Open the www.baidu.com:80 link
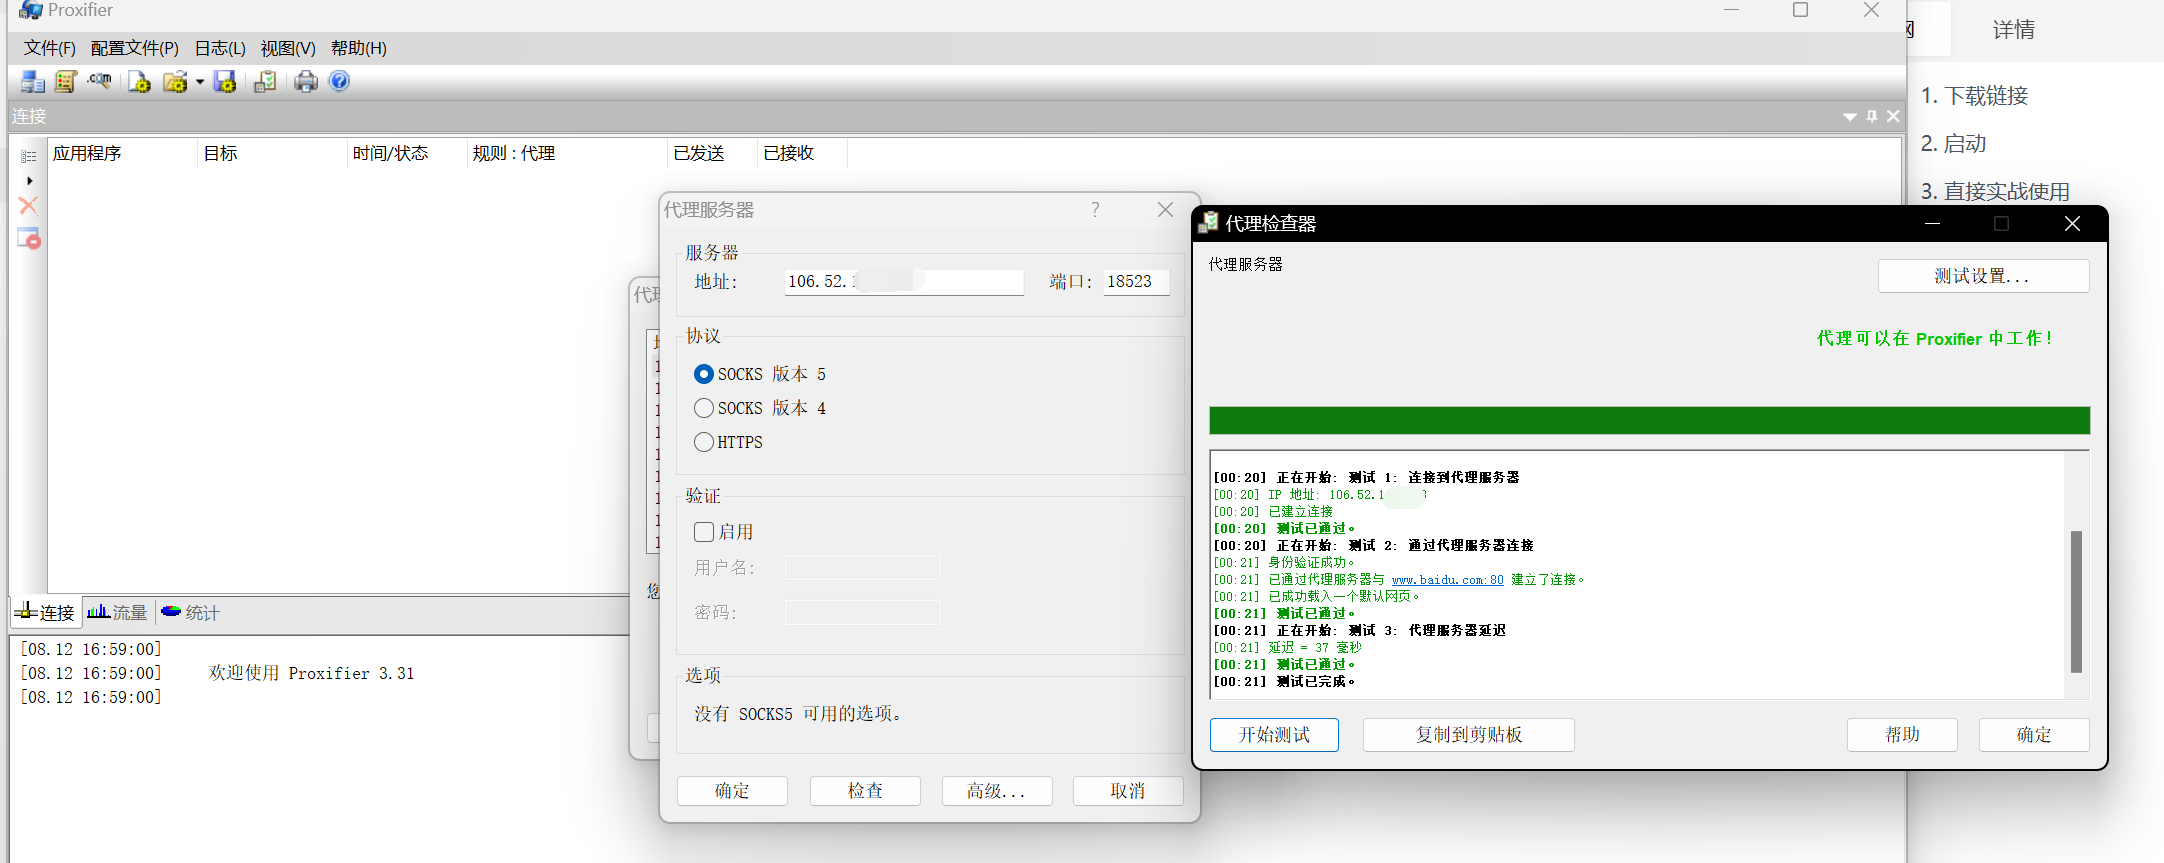The height and width of the screenshot is (863, 2164). (1447, 580)
